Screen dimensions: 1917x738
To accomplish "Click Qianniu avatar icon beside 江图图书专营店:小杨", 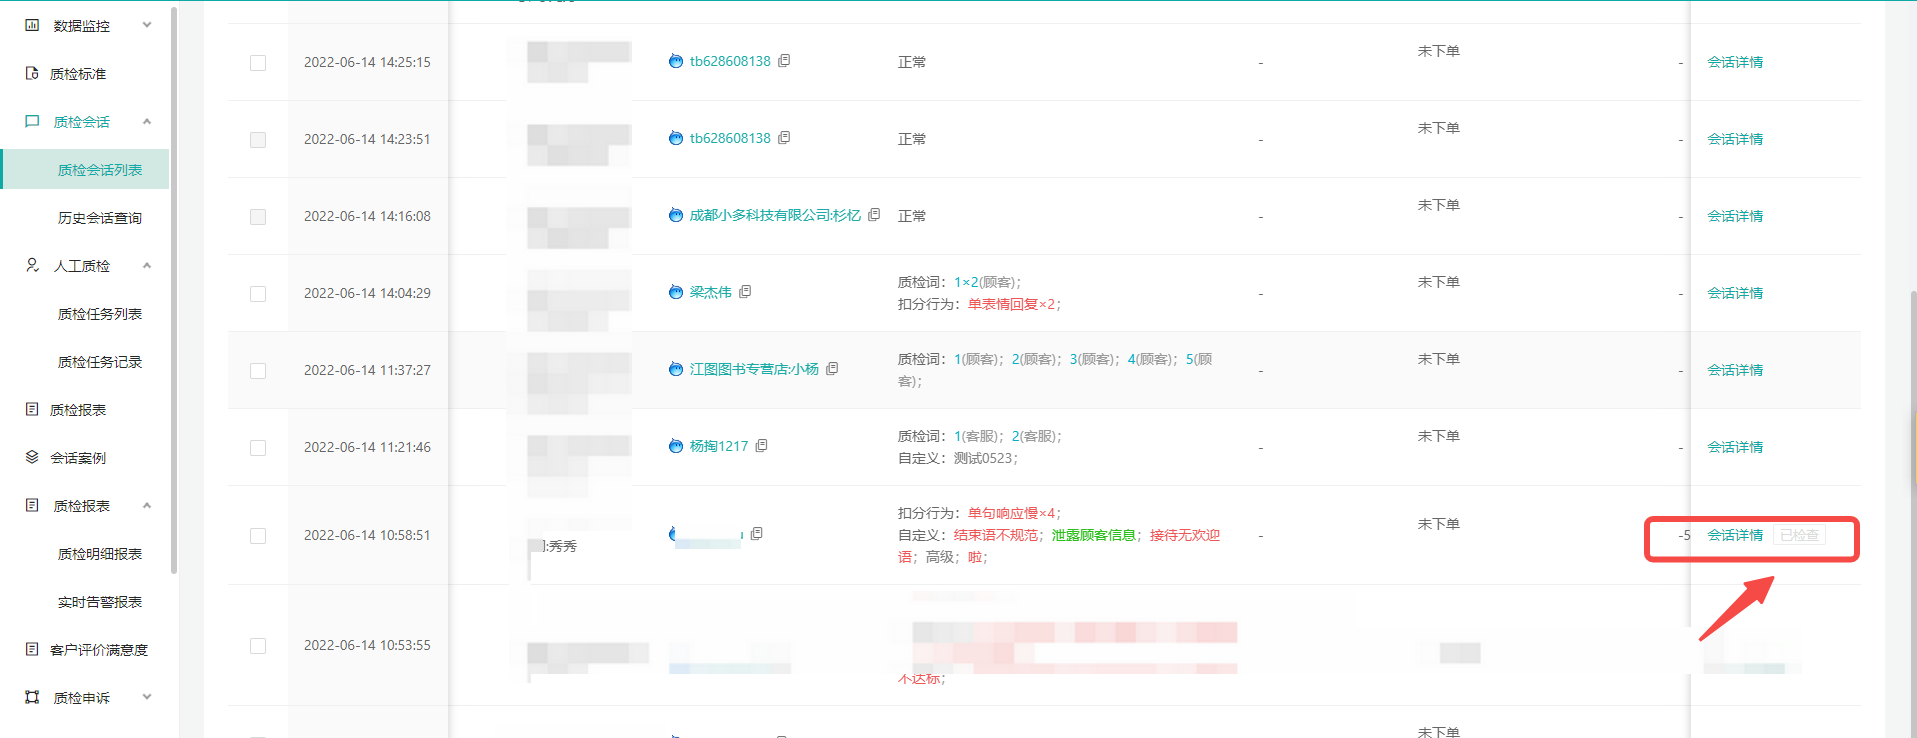I will point(676,369).
